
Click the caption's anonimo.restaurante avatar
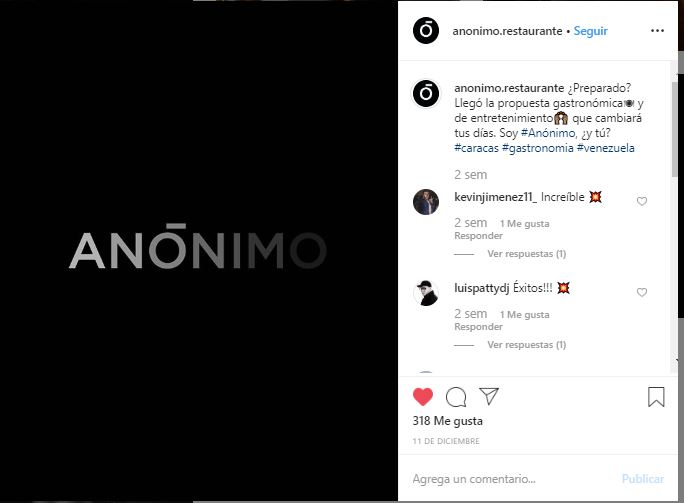(x=426, y=93)
